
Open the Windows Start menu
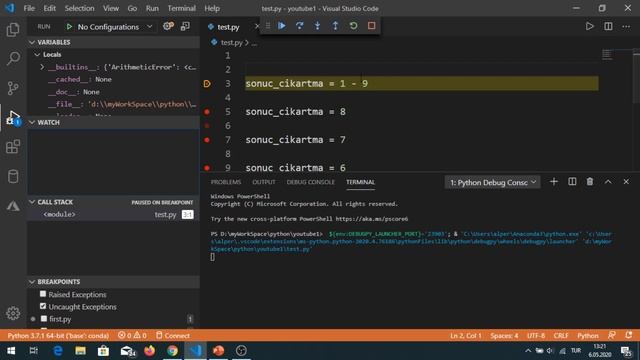click(x=11, y=351)
